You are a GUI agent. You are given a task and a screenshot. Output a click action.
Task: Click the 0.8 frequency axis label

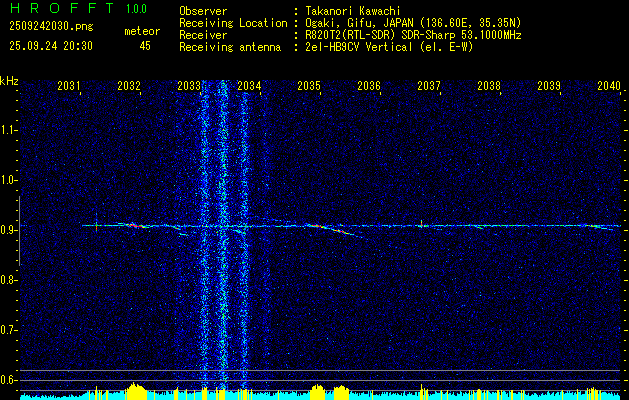click(x=8, y=280)
